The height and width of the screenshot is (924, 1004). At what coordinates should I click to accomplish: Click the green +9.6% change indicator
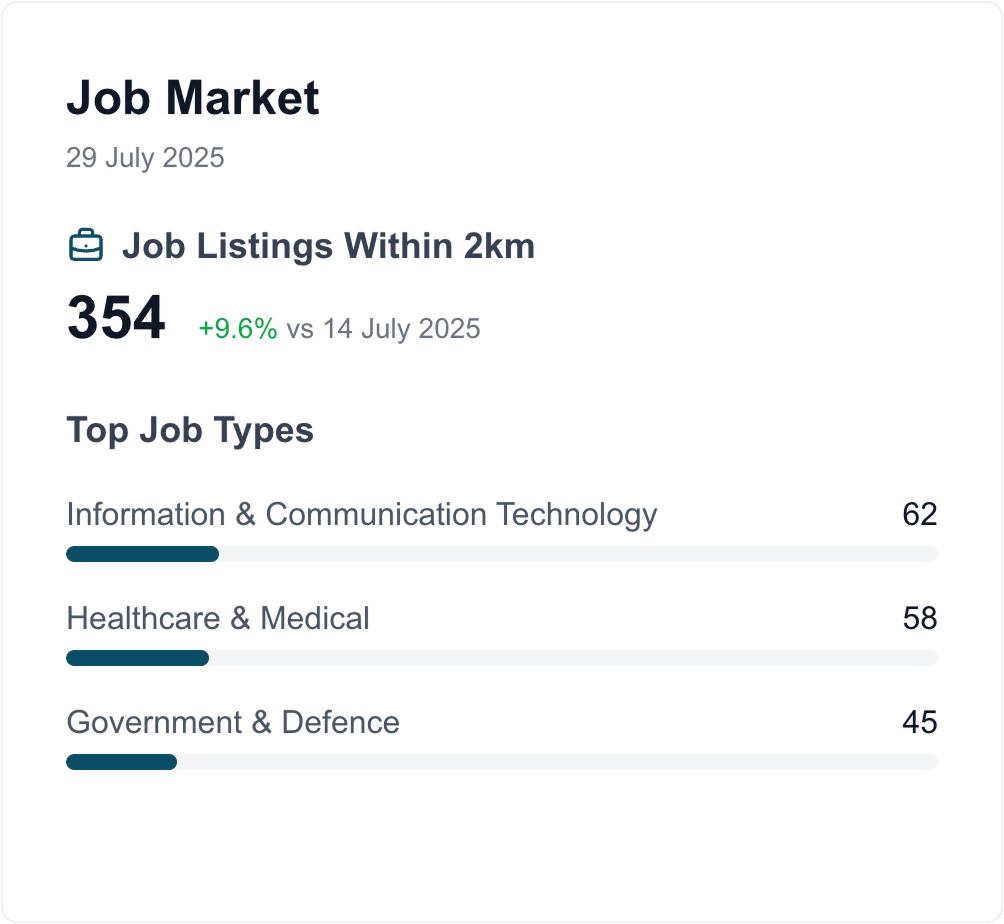237,329
